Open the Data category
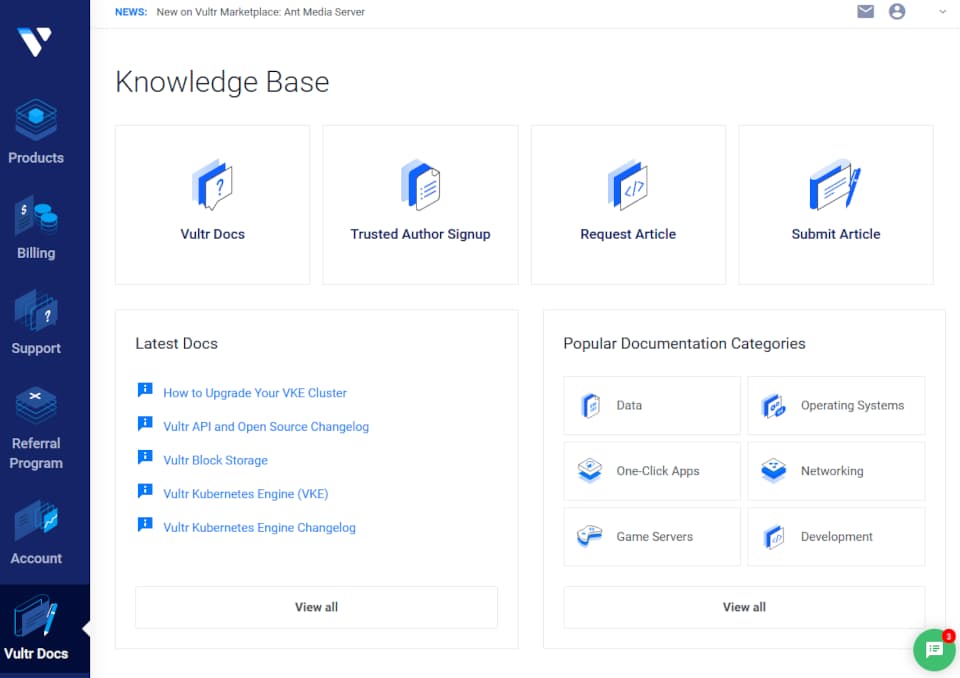960x678 pixels. pyautogui.click(x=652, y=405)
